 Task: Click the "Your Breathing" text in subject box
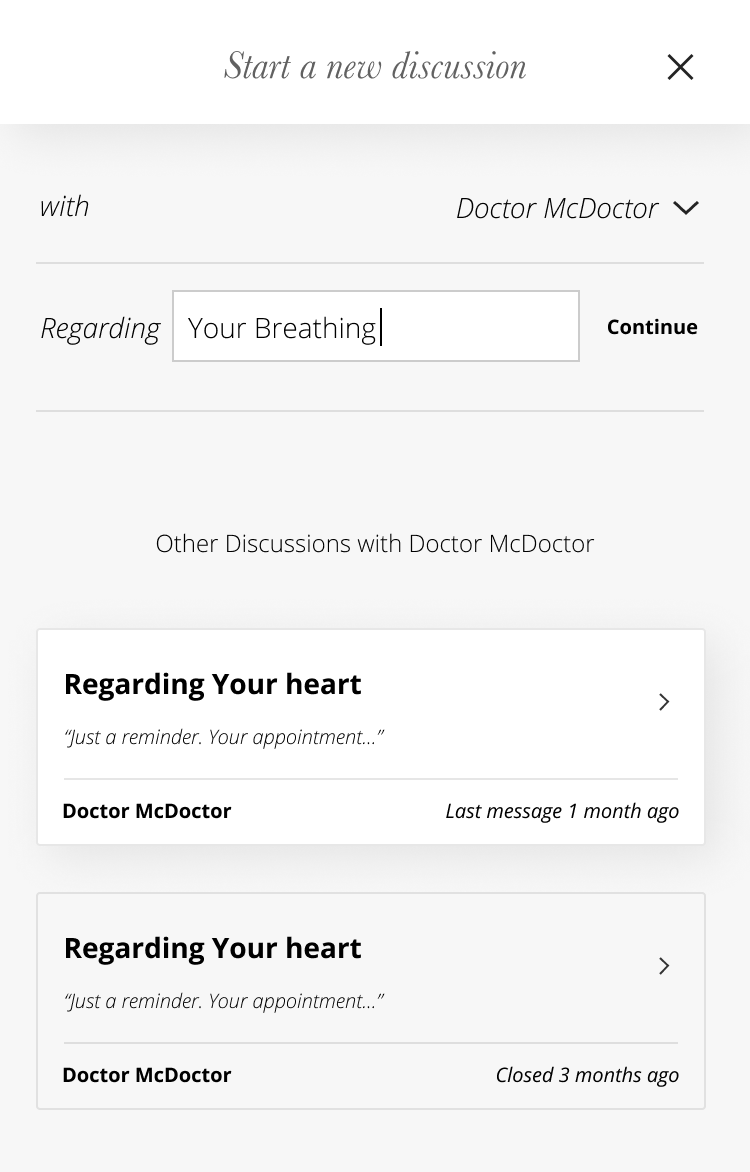pos(282,328)
